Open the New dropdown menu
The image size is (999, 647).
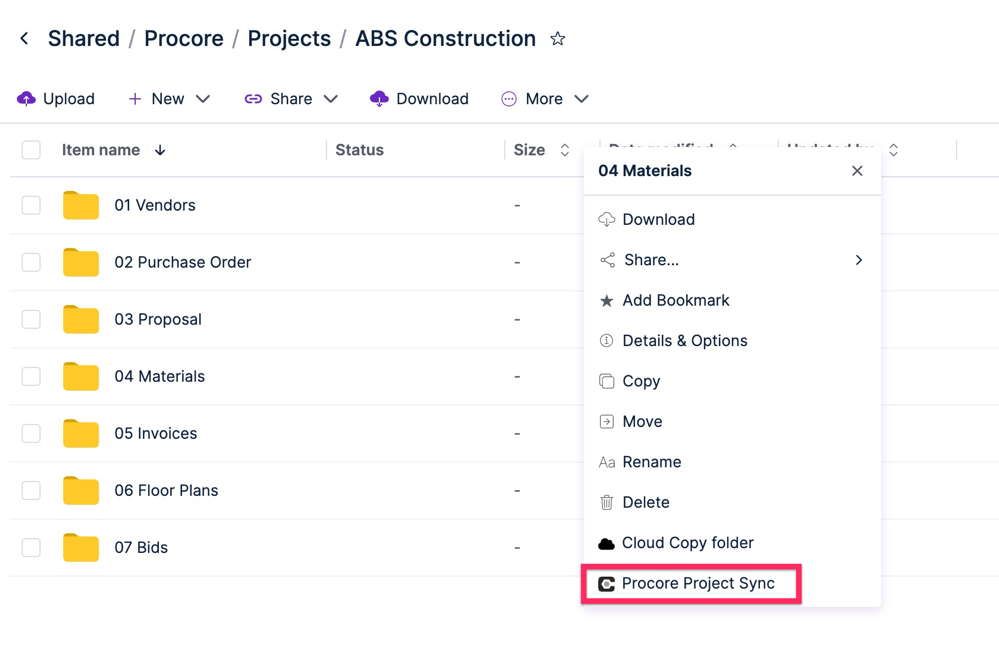170,98
